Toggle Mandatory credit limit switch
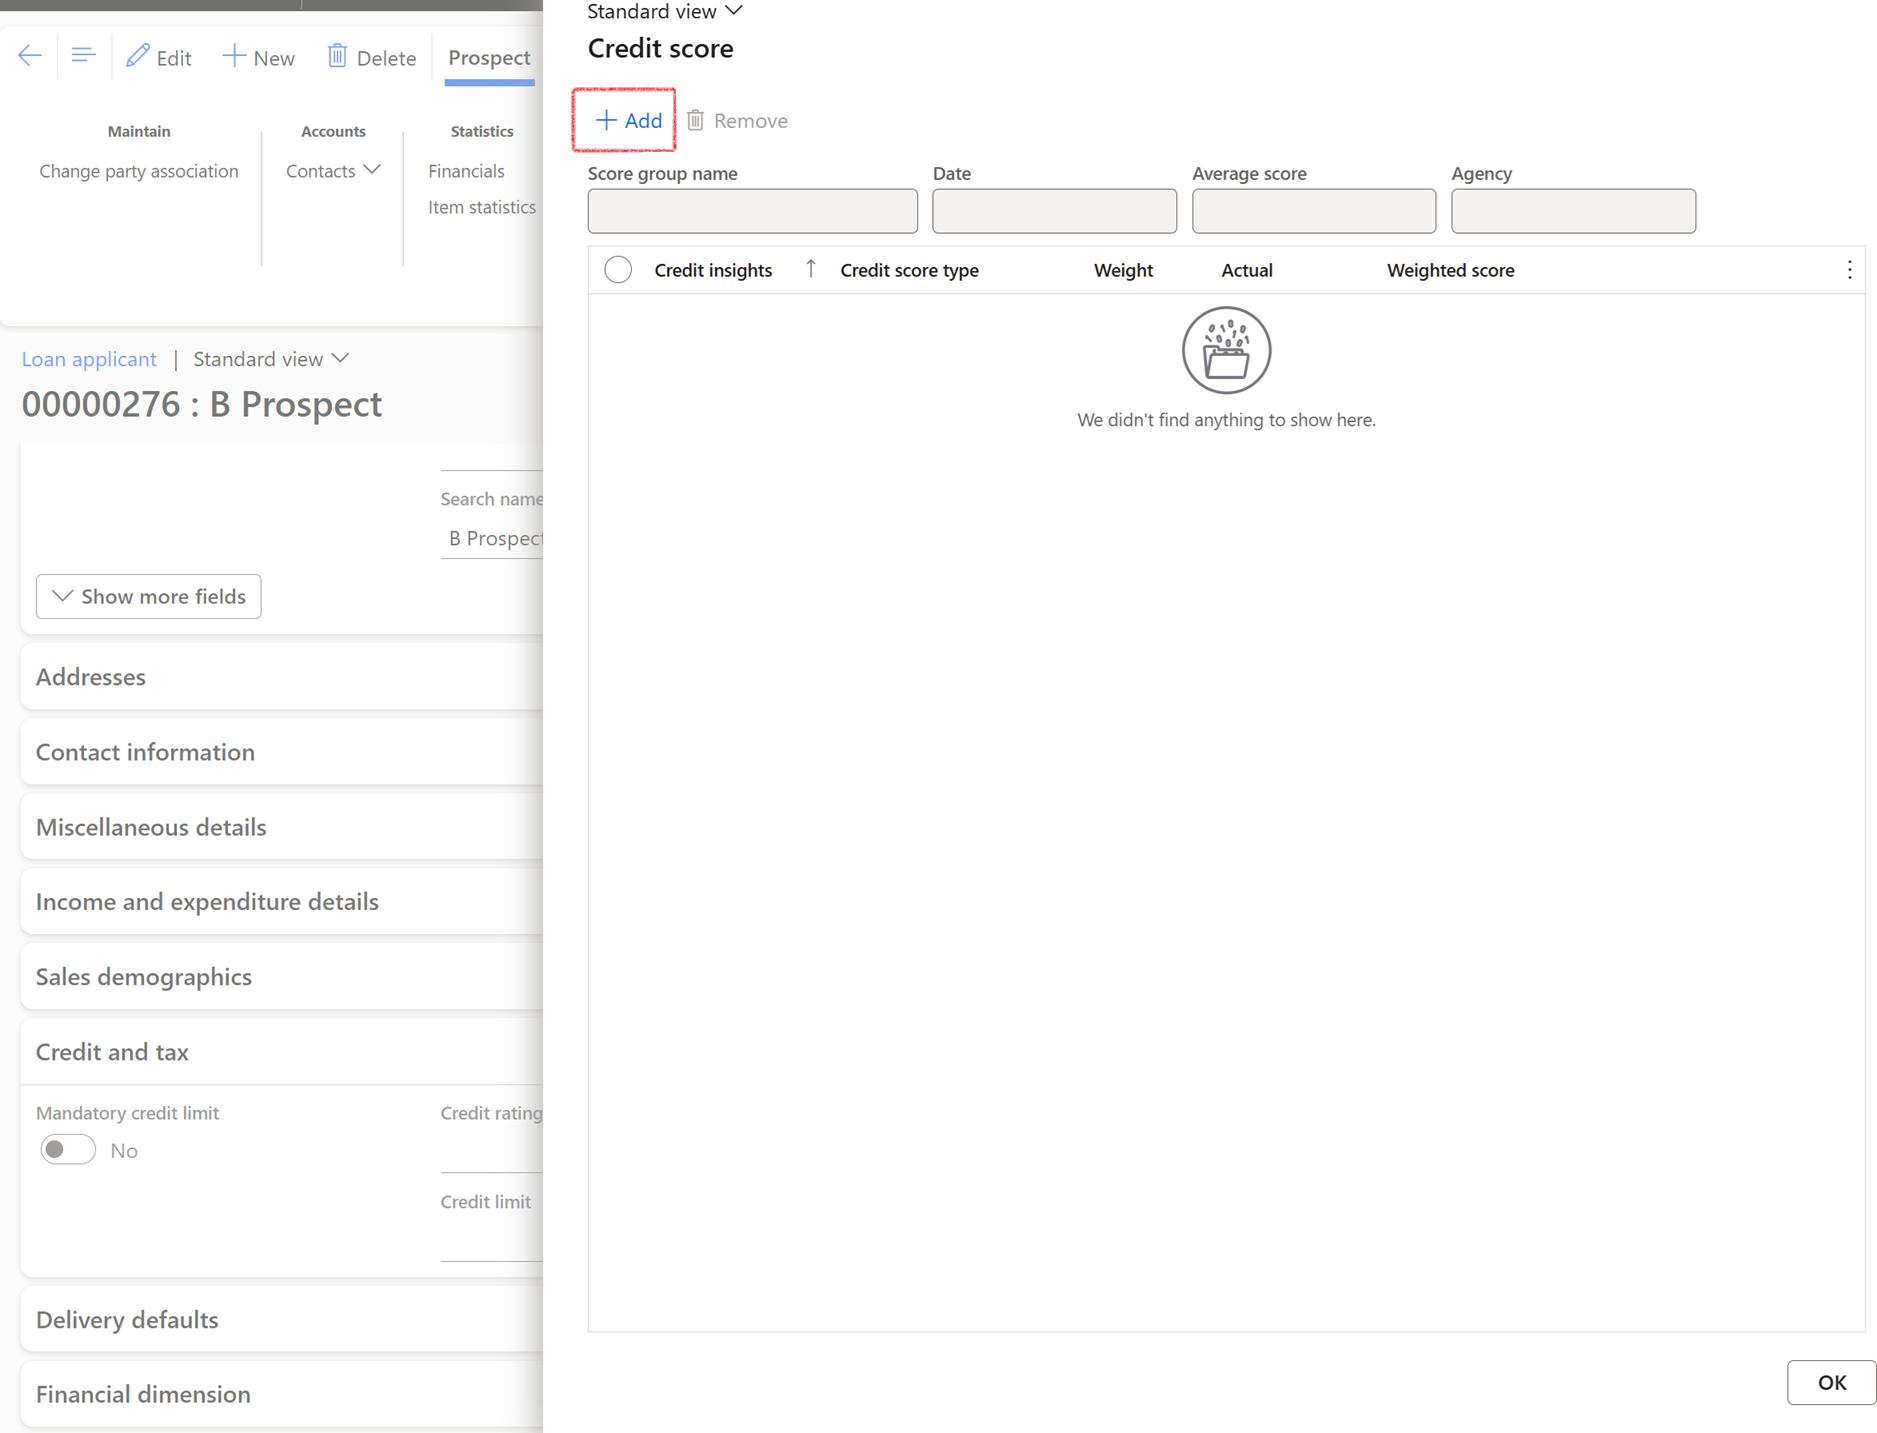The width and height of the screenshot is (1877, 1433). point(68,1150)
